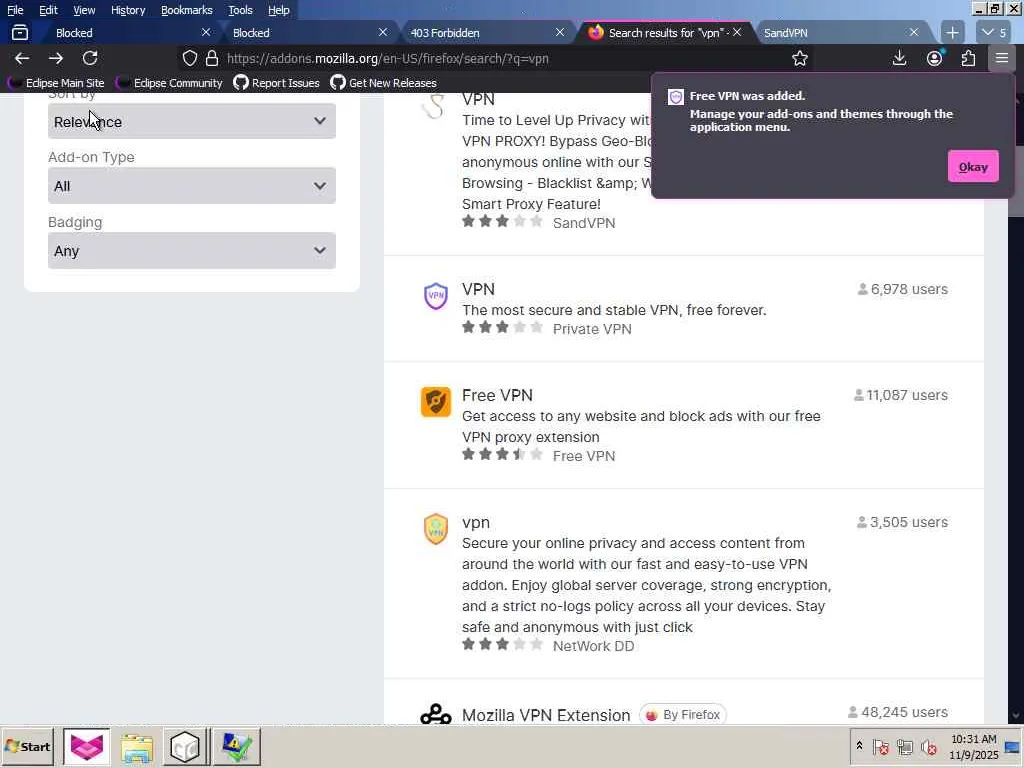Open Get New Releases bookmark

(384, 83)
